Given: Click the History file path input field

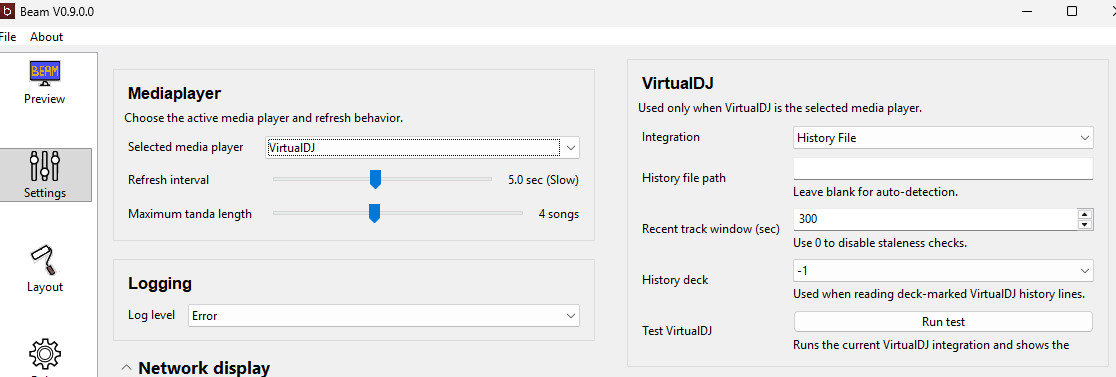Looking at the screenshot, I should [943, 169].
